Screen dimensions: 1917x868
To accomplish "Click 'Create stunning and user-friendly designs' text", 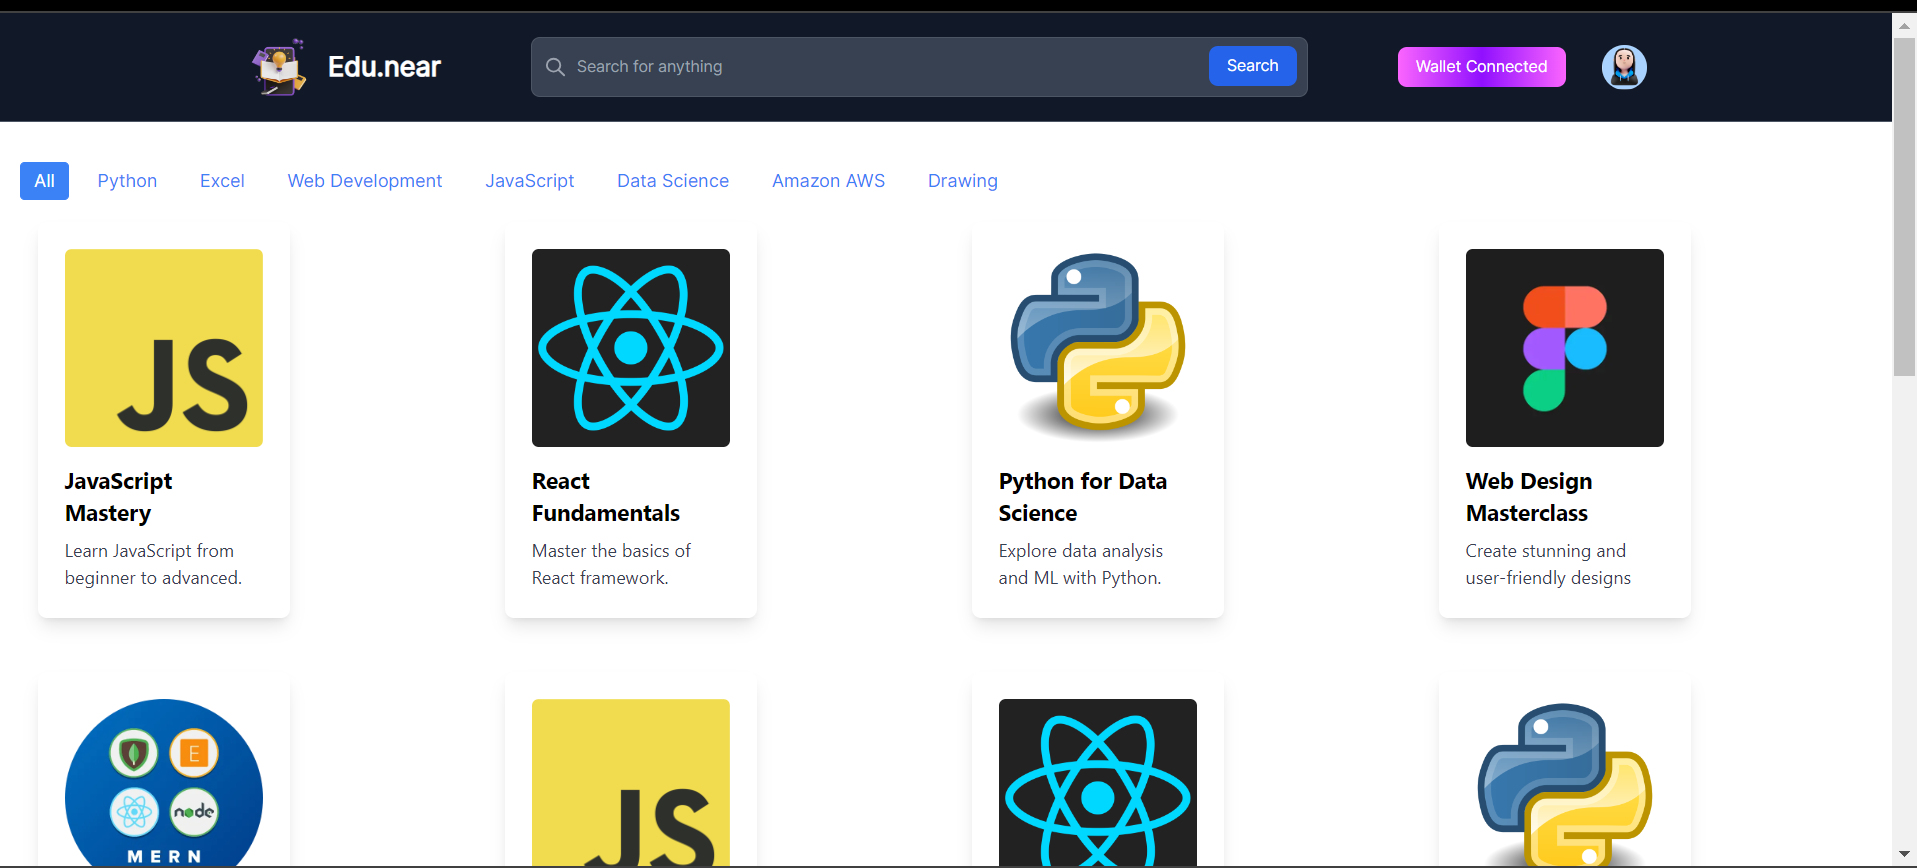I will [x=1548, y=564].
